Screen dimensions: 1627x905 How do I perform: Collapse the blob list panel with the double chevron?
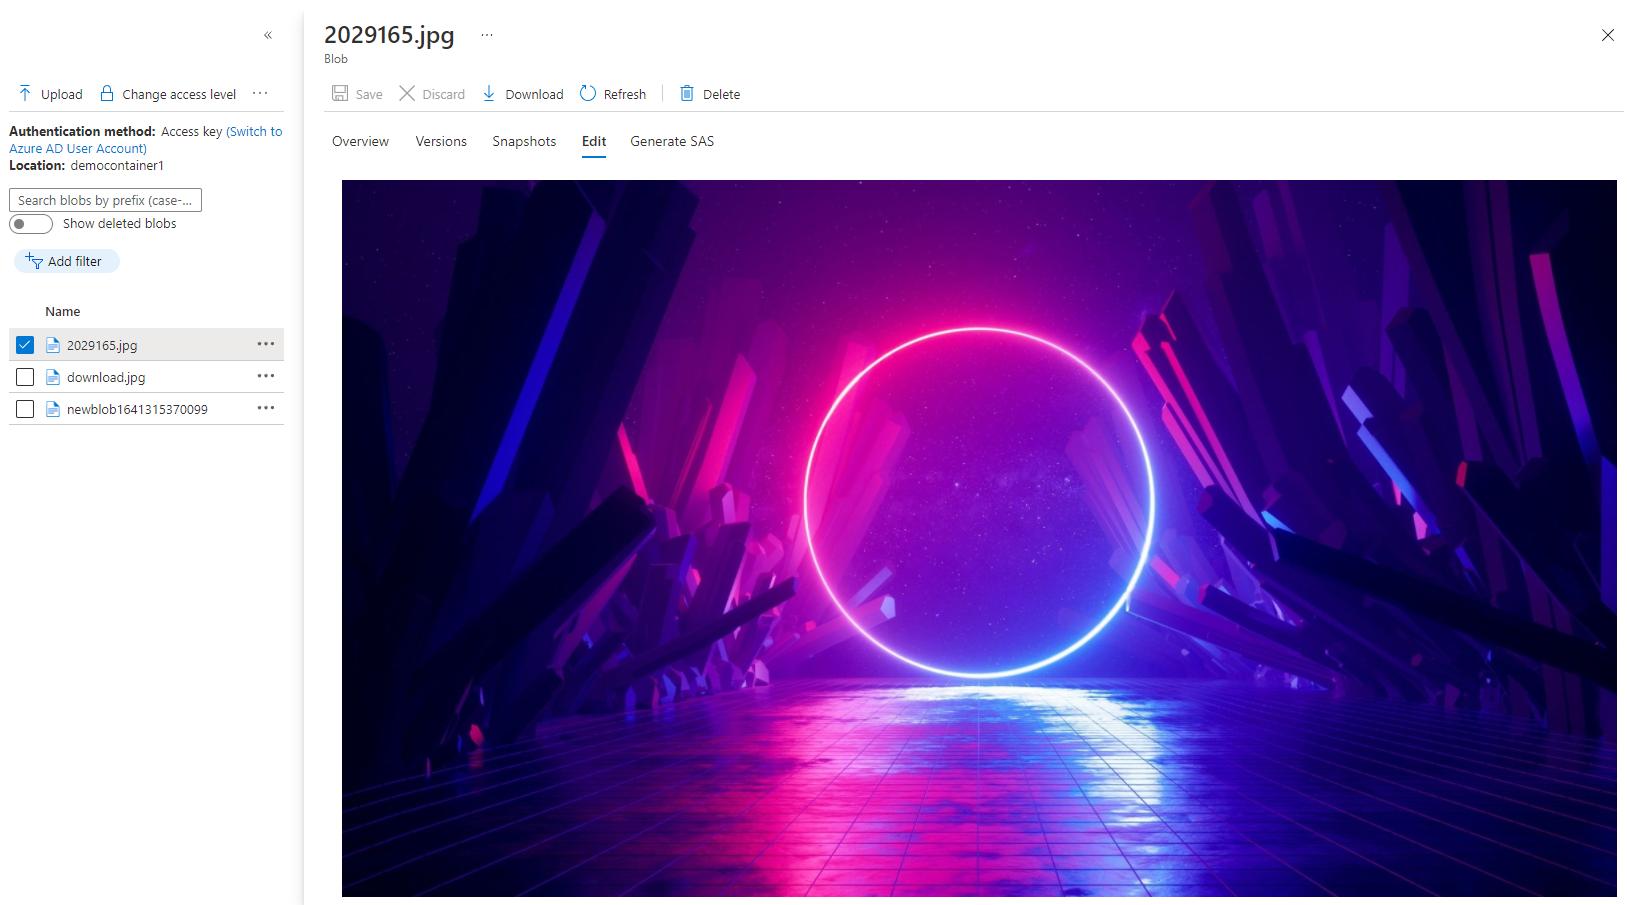(x=268, y=35)
